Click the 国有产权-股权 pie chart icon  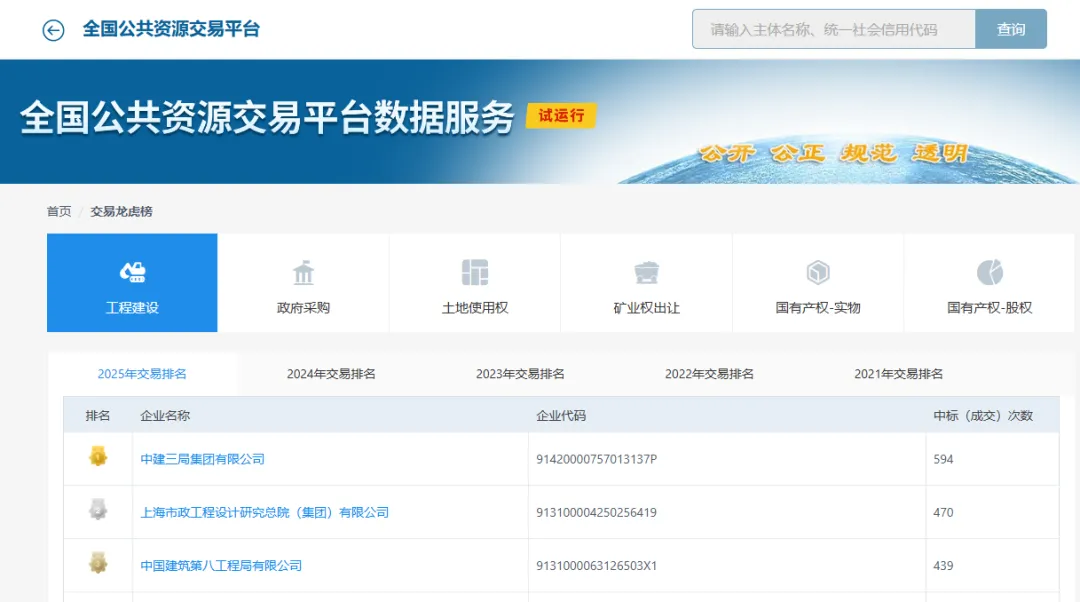(990, 273)
